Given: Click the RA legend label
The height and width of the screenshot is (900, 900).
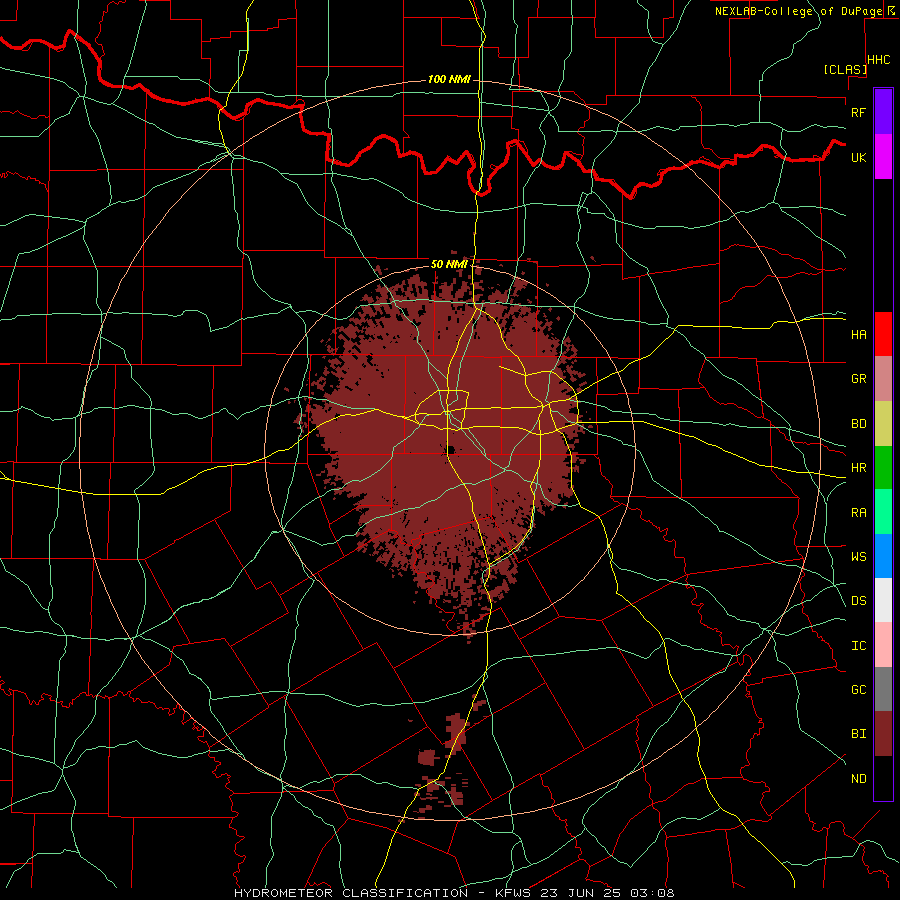Looking at the screenshot, I should pyautogui.click(x=858, y=512).
